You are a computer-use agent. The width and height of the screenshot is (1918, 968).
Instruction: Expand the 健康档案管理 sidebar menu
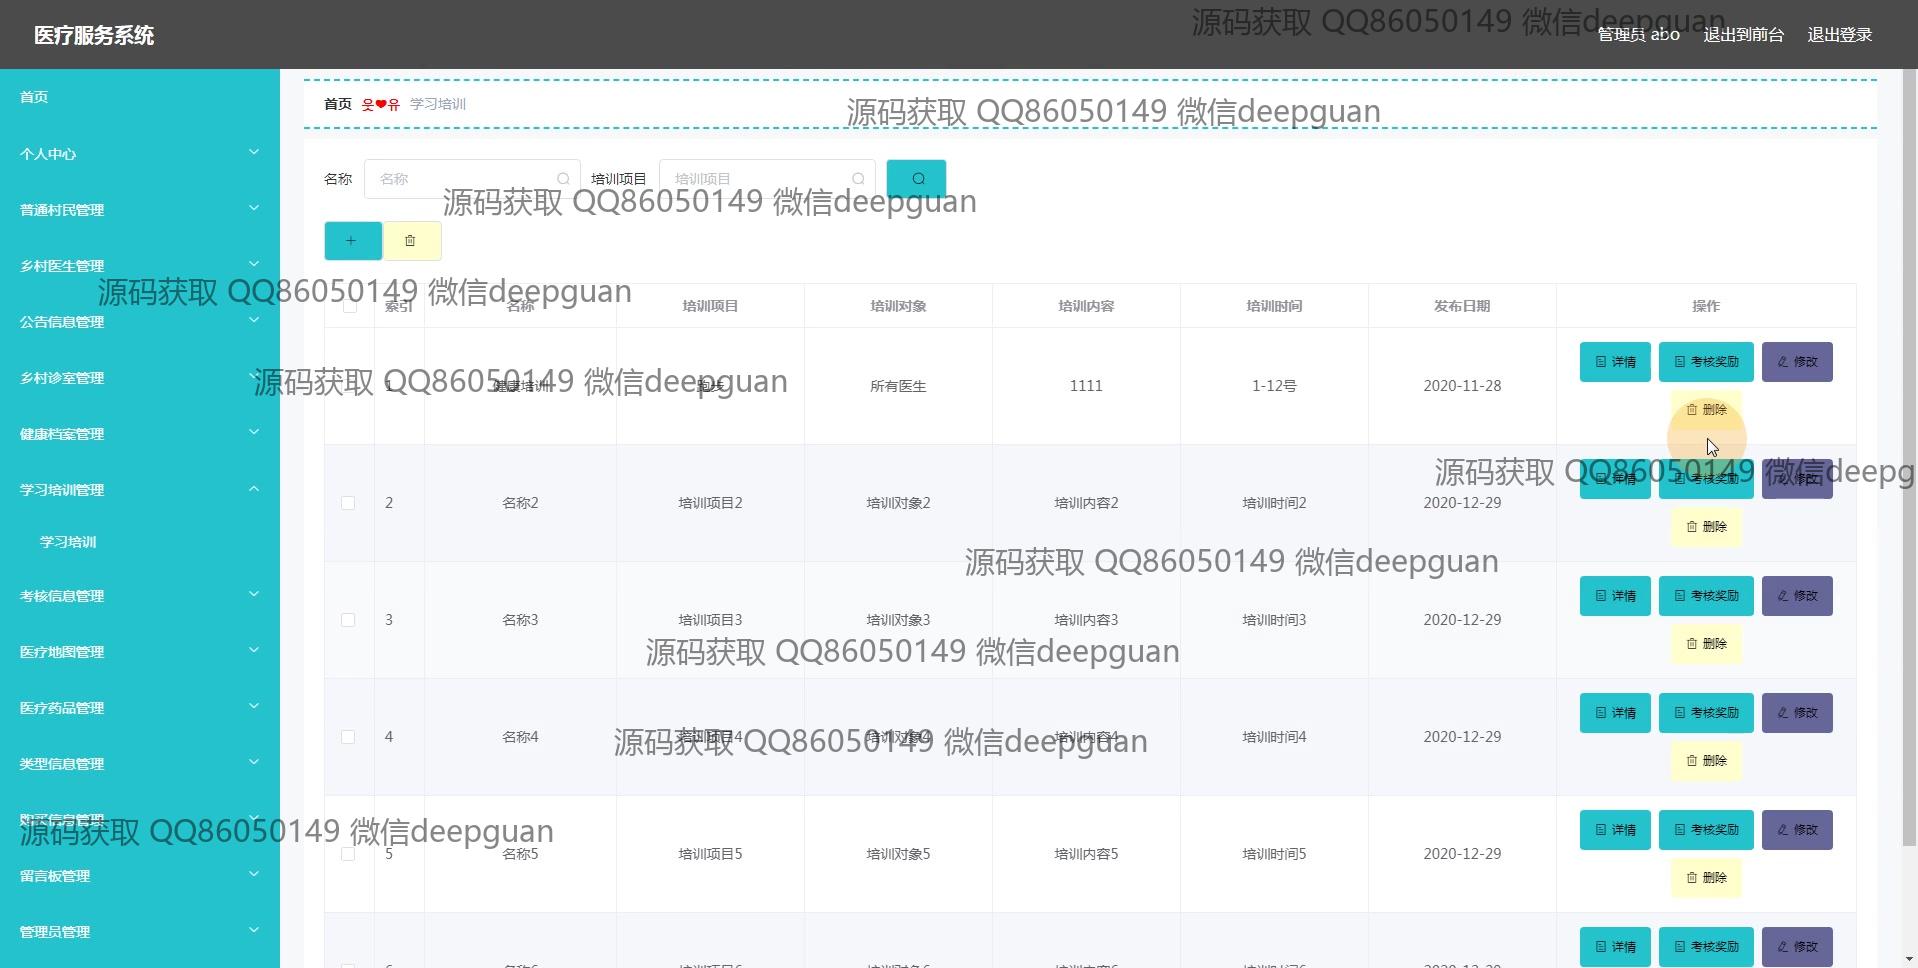pyautogui.click(x=140, y=433)
